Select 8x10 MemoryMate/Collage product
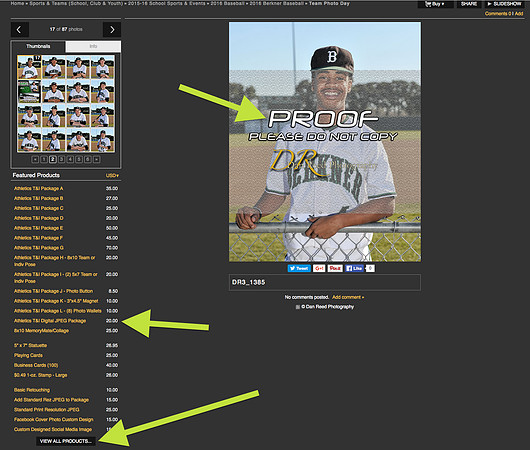 coord(41,331)
